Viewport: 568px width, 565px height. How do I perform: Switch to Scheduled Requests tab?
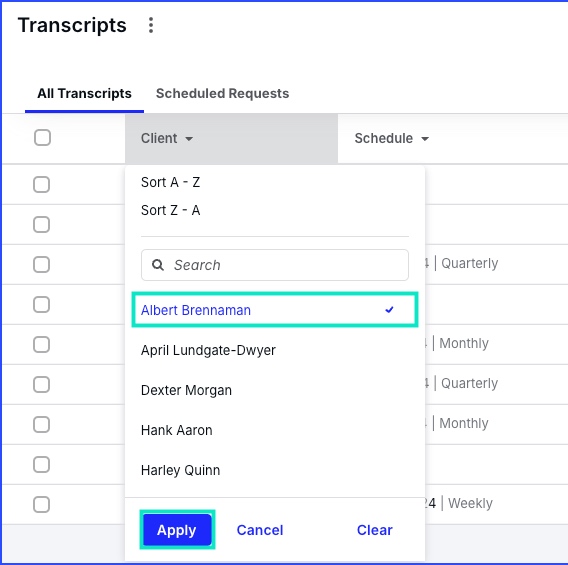click(x=222, y=93)
